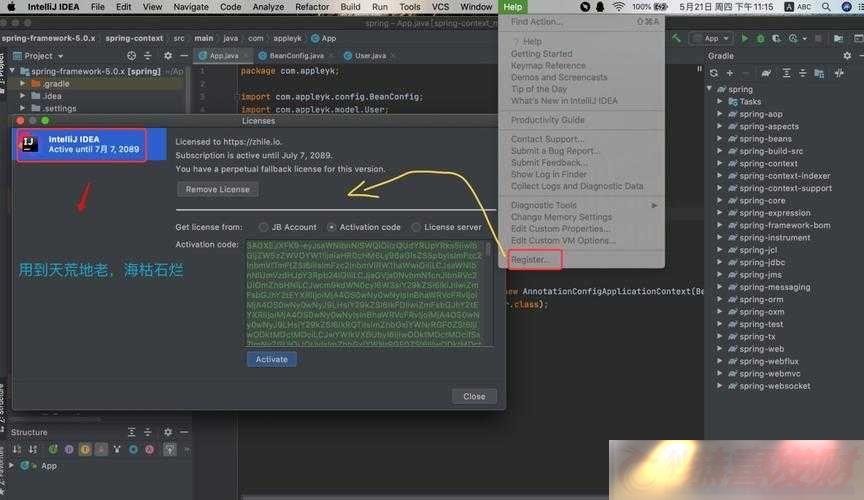Click the Remove License button
864x500 pixels.
(x=218, y=189)
